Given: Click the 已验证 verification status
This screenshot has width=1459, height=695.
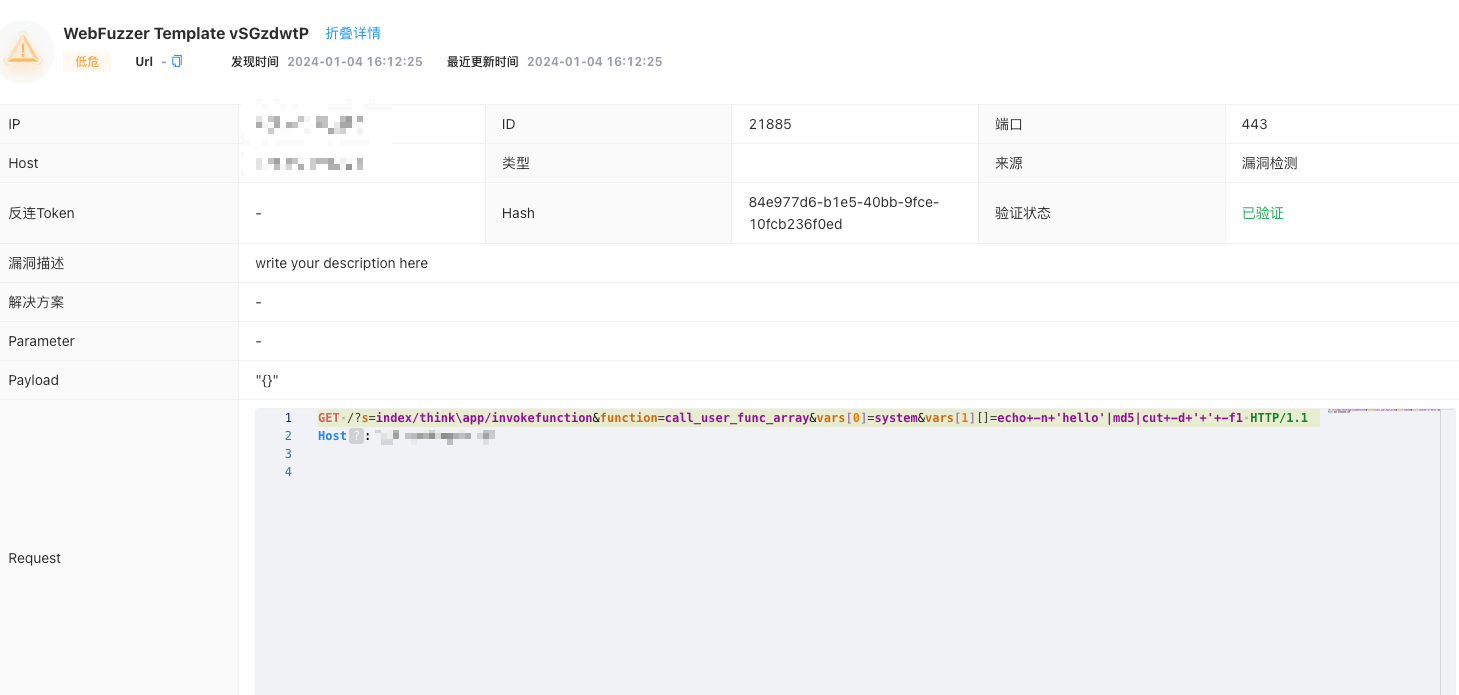Looking at the screenshot, I should [x=1262, y=213].
